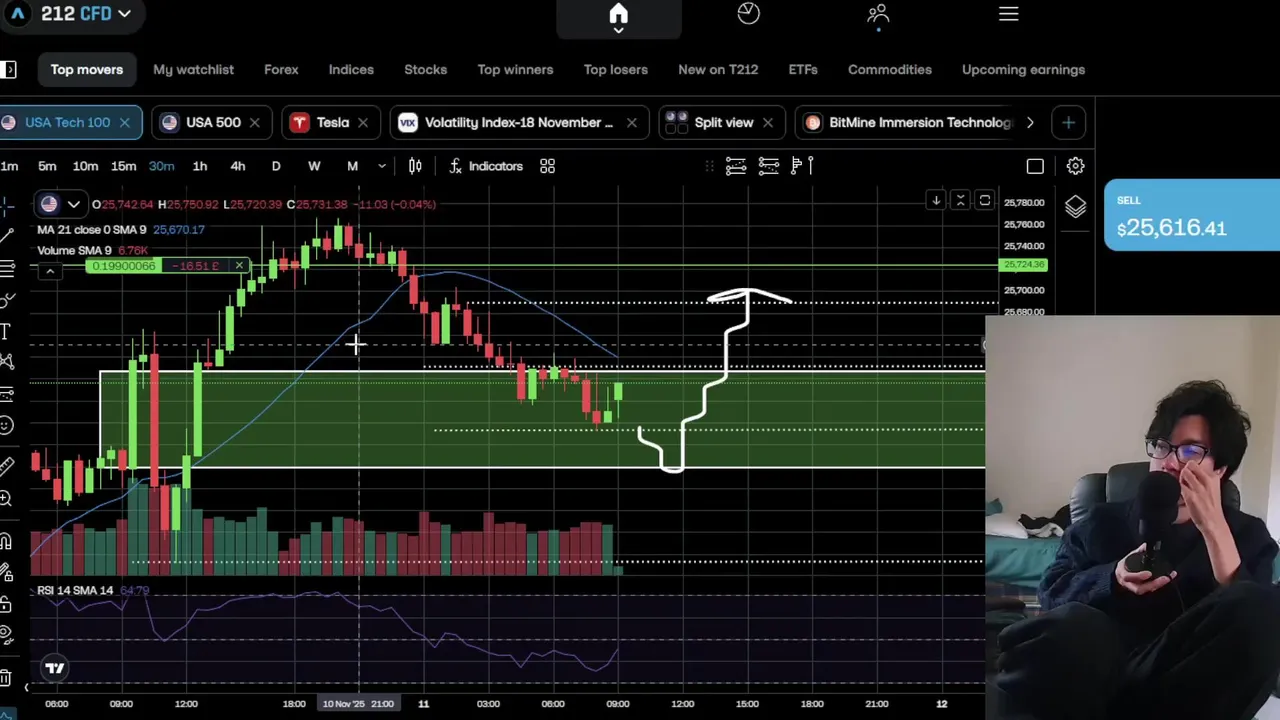Click the TradingView logo on chart

coord(55,668)
